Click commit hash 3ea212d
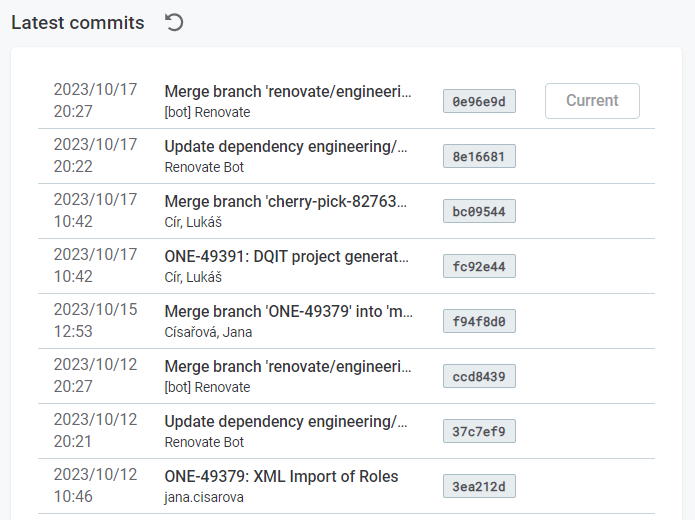This screenshot has width=695, height=520. (479, 486)
